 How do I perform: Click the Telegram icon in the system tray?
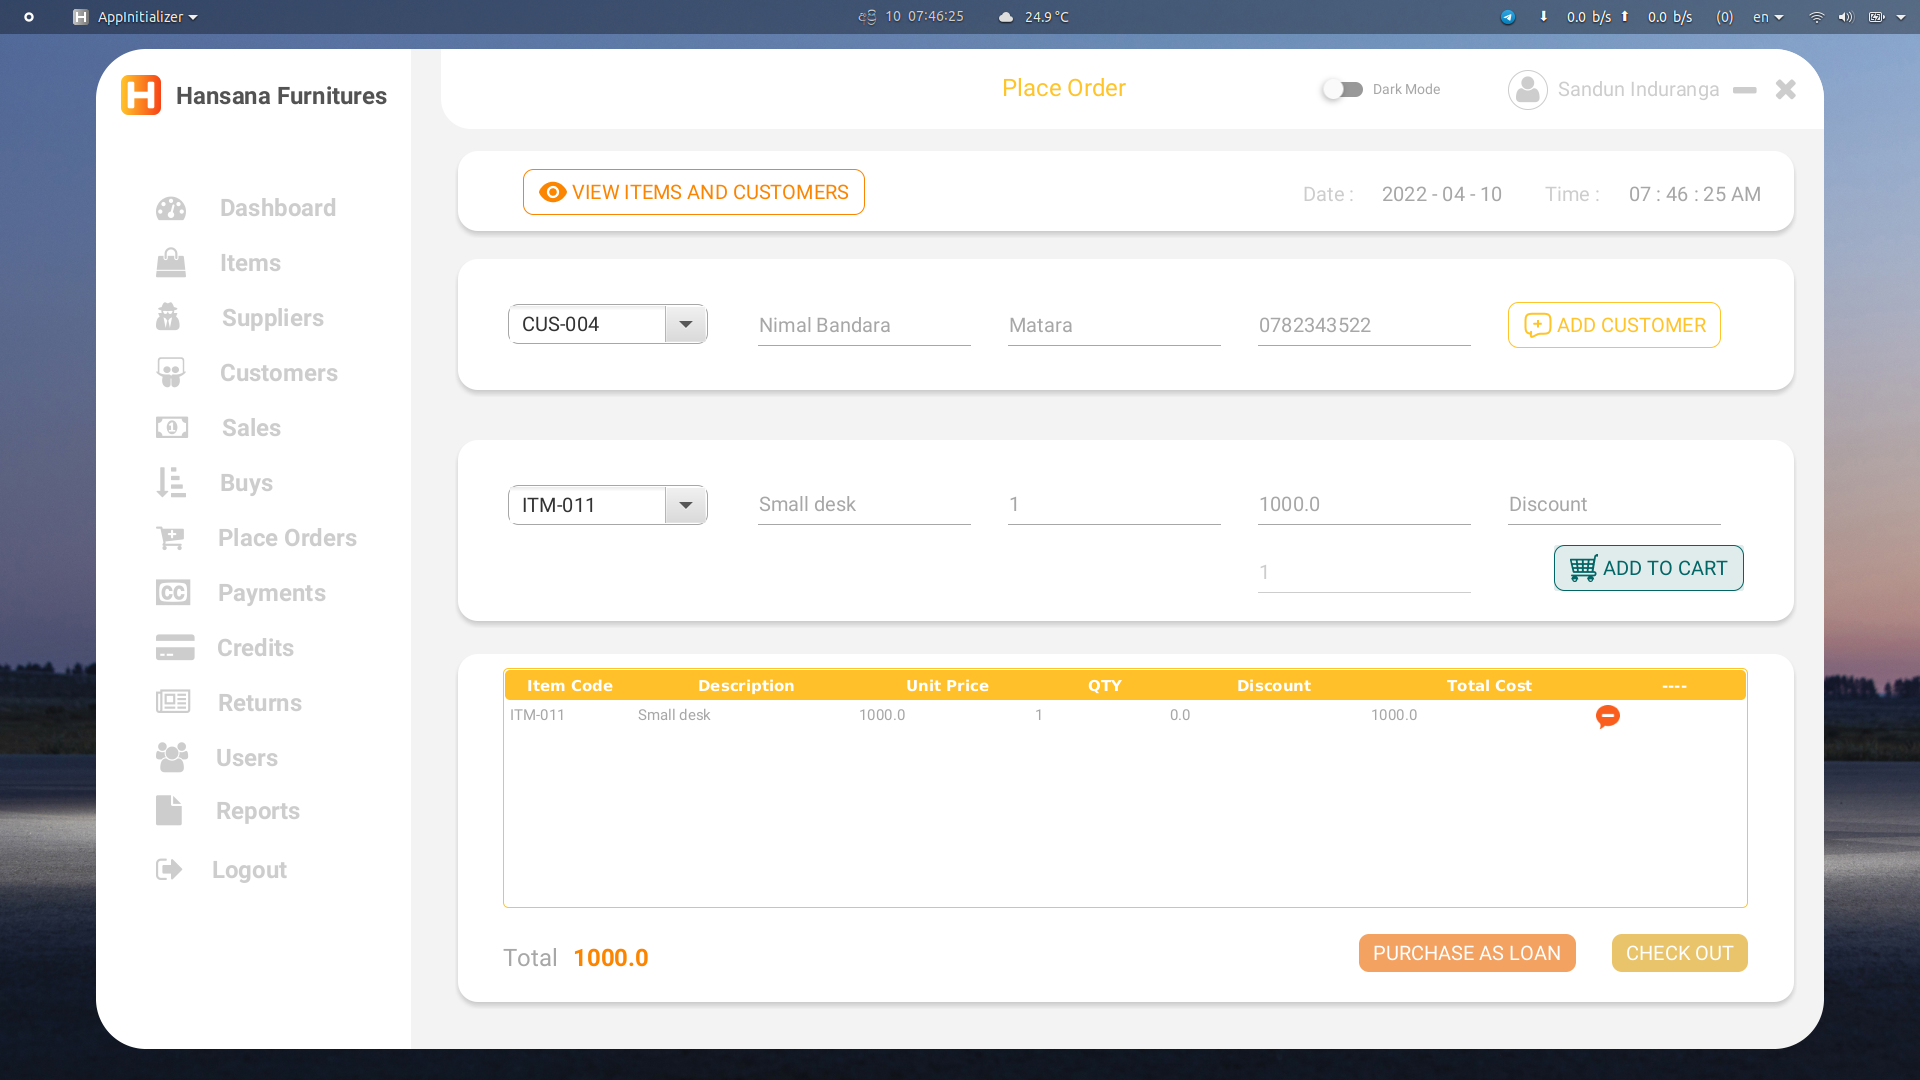(1507, 17)
